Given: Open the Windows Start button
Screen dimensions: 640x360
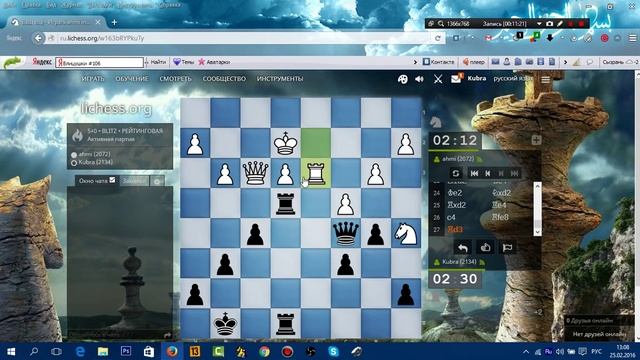Looking at the screenshot, I should [x=11, y=351].
